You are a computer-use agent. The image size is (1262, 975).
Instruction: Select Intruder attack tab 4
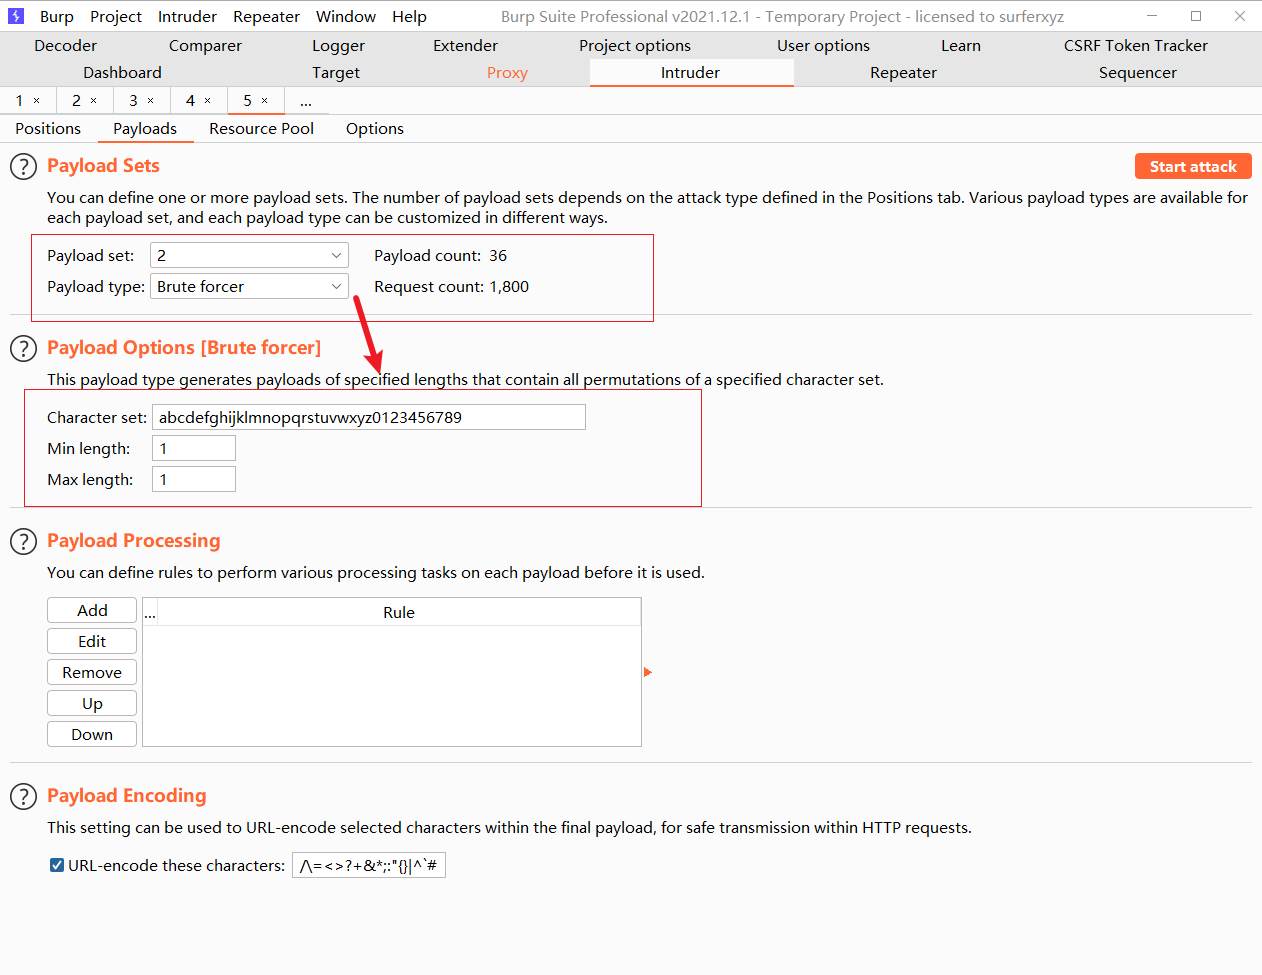point(190,101)
